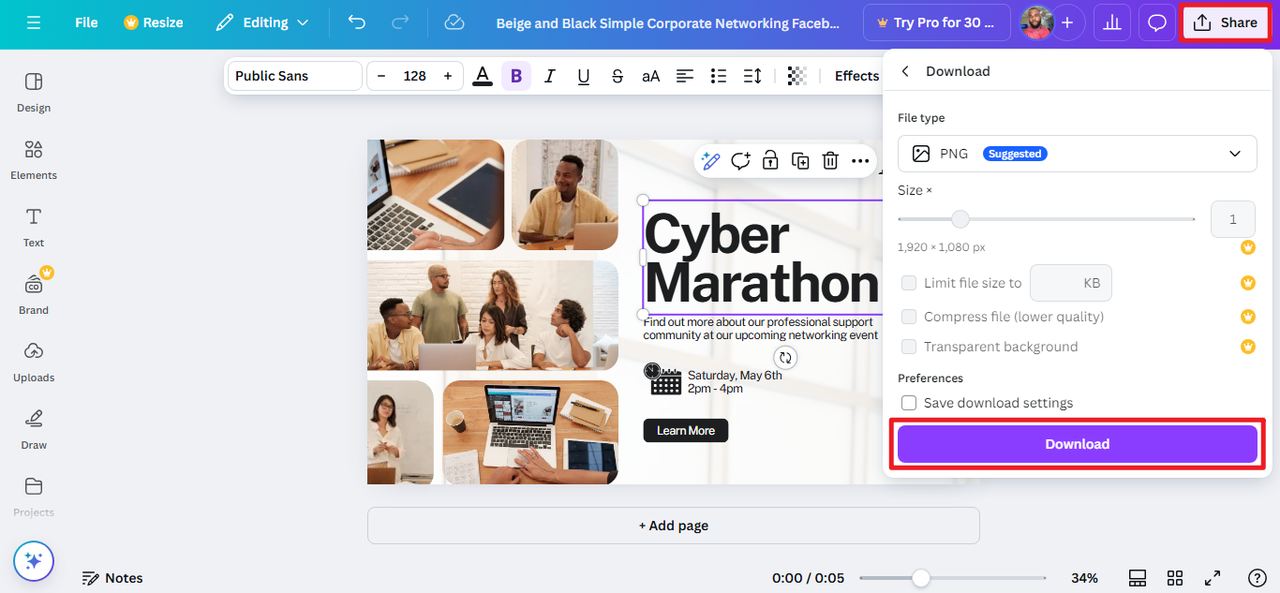Open the Notes panel
The image size is (1280, 593).
pyautogui.click(x=112, y=578)
